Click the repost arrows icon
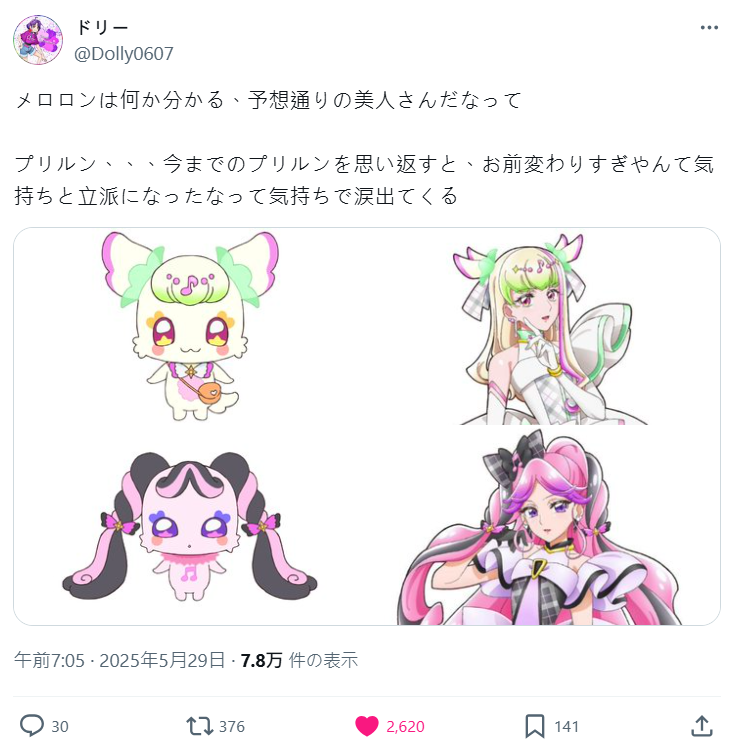 (199, 726)
